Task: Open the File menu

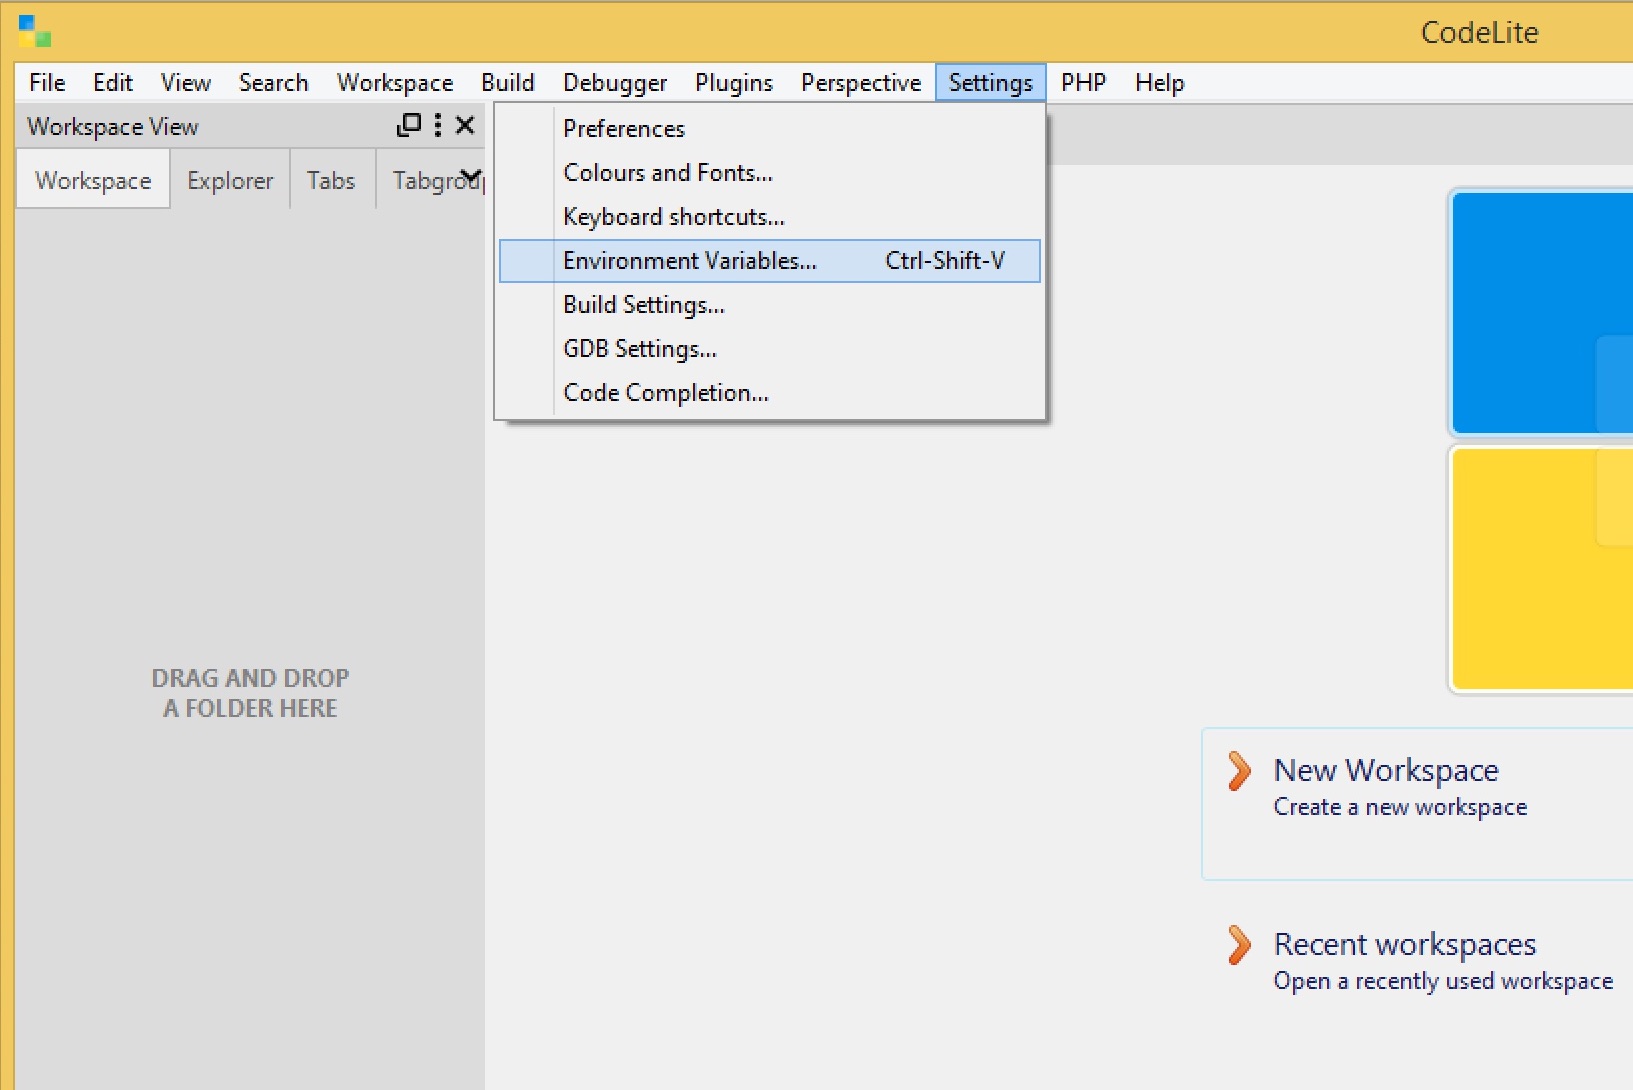Action: tap(47, 83)
